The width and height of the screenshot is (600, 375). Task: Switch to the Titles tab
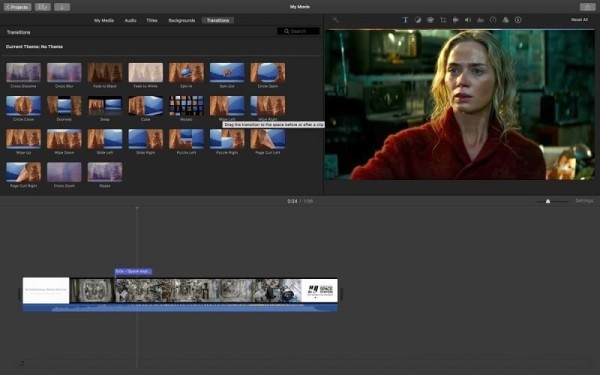(x=152, y=20)
